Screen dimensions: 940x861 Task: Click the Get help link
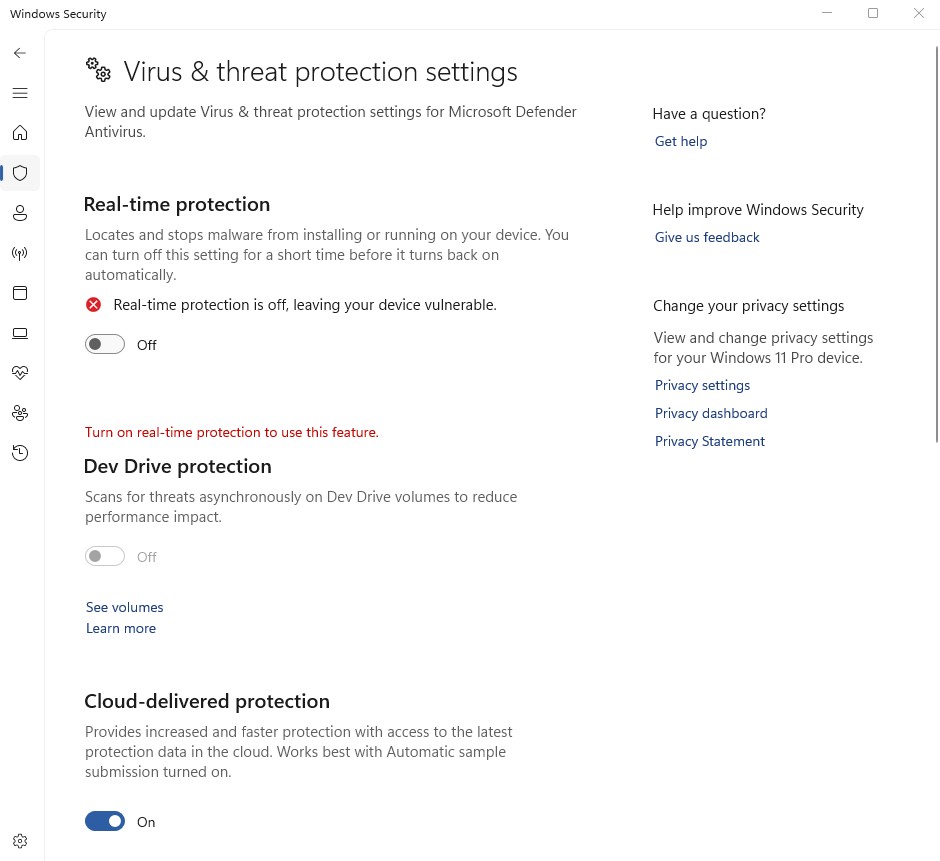pos(680,142)
